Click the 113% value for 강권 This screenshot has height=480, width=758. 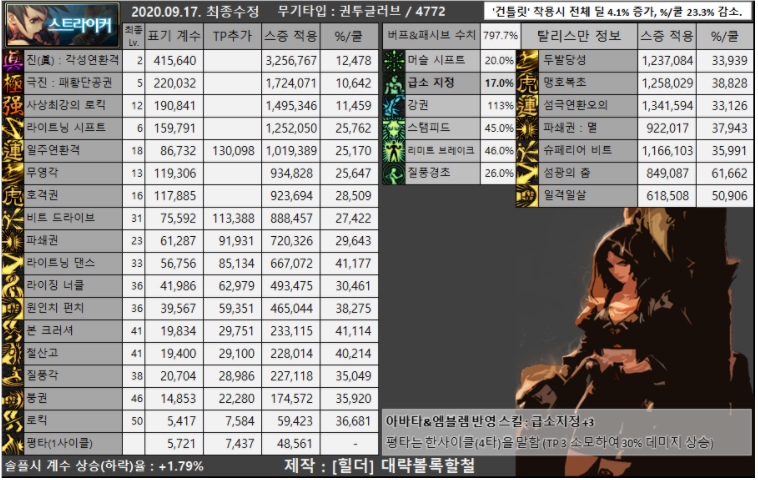[498, 106]
